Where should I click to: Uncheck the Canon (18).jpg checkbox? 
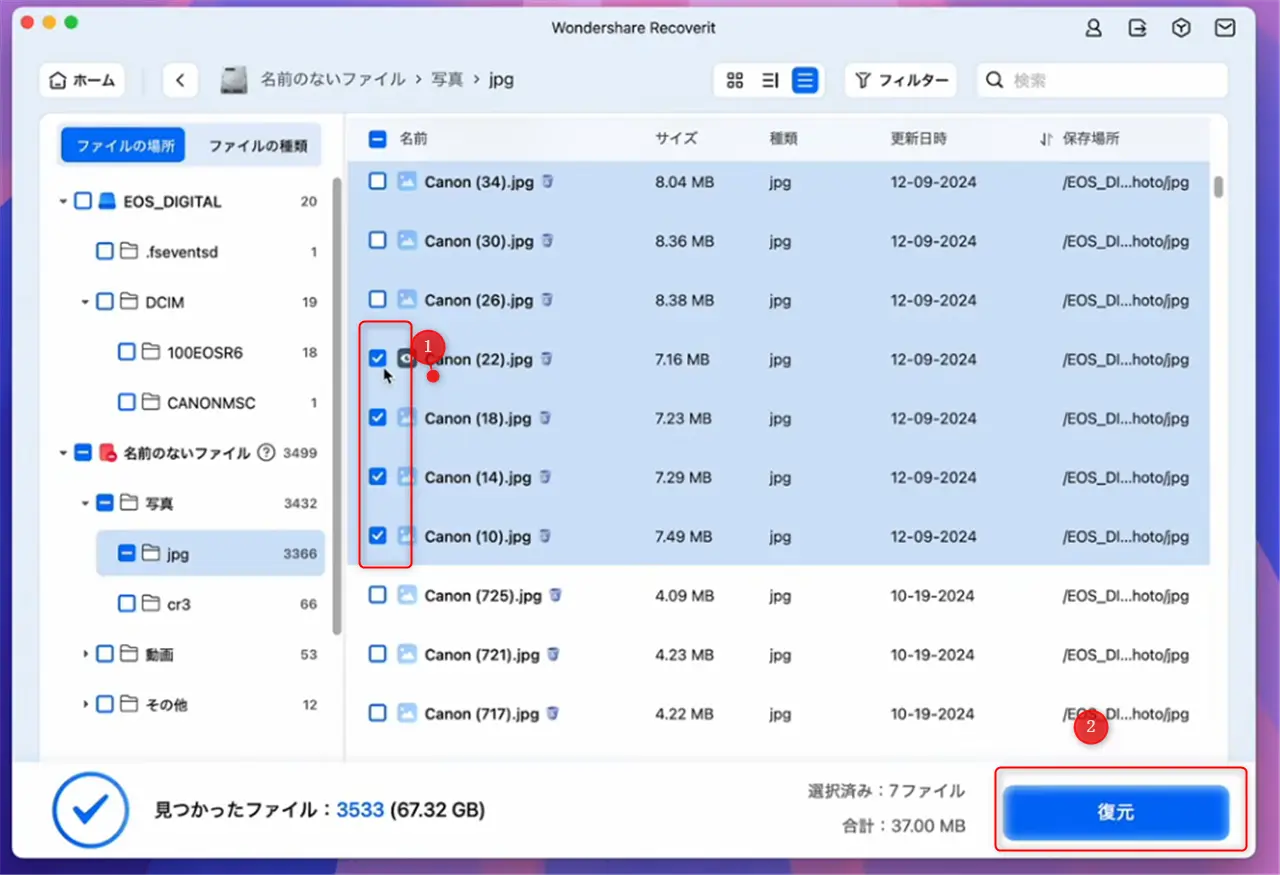tap(377, 418)
